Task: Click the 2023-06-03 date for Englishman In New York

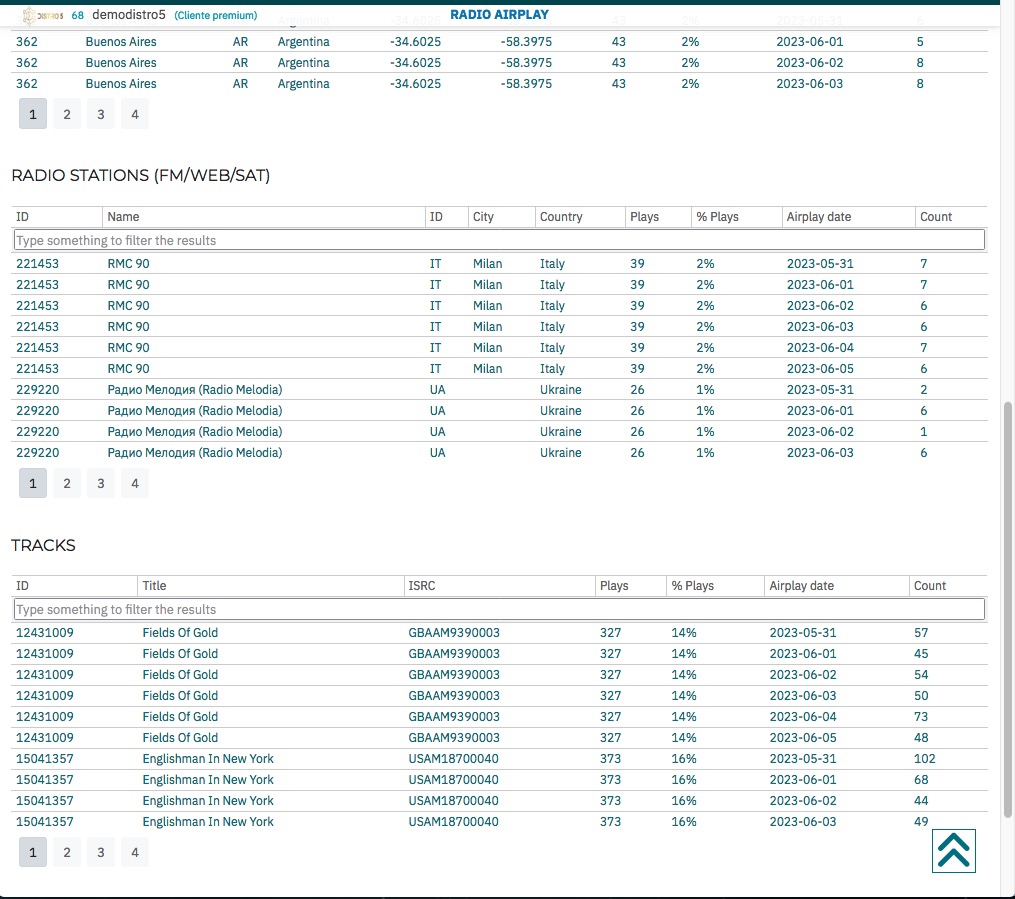Action: (803, 821)
